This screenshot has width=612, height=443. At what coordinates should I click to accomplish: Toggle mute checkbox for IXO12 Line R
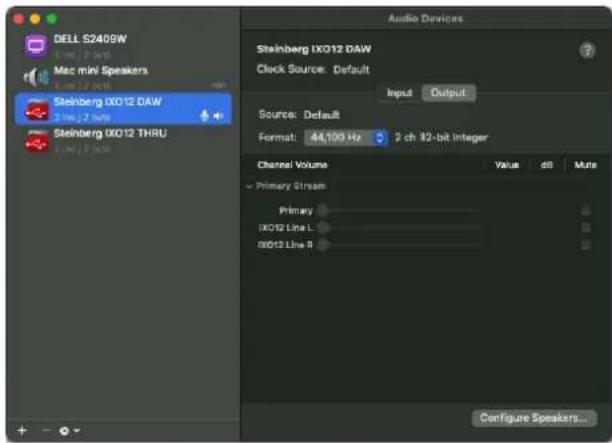pos(585,245)
